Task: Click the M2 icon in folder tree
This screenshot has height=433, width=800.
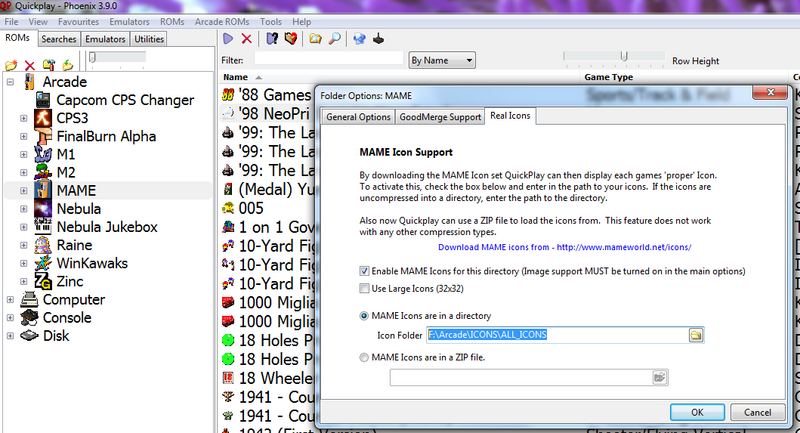Action: 43,172
